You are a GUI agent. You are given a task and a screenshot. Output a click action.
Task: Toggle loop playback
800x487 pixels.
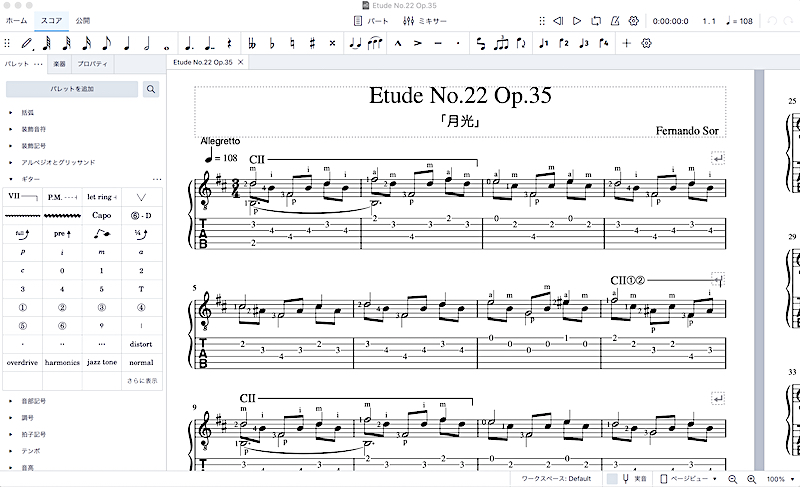coord(596,21)
